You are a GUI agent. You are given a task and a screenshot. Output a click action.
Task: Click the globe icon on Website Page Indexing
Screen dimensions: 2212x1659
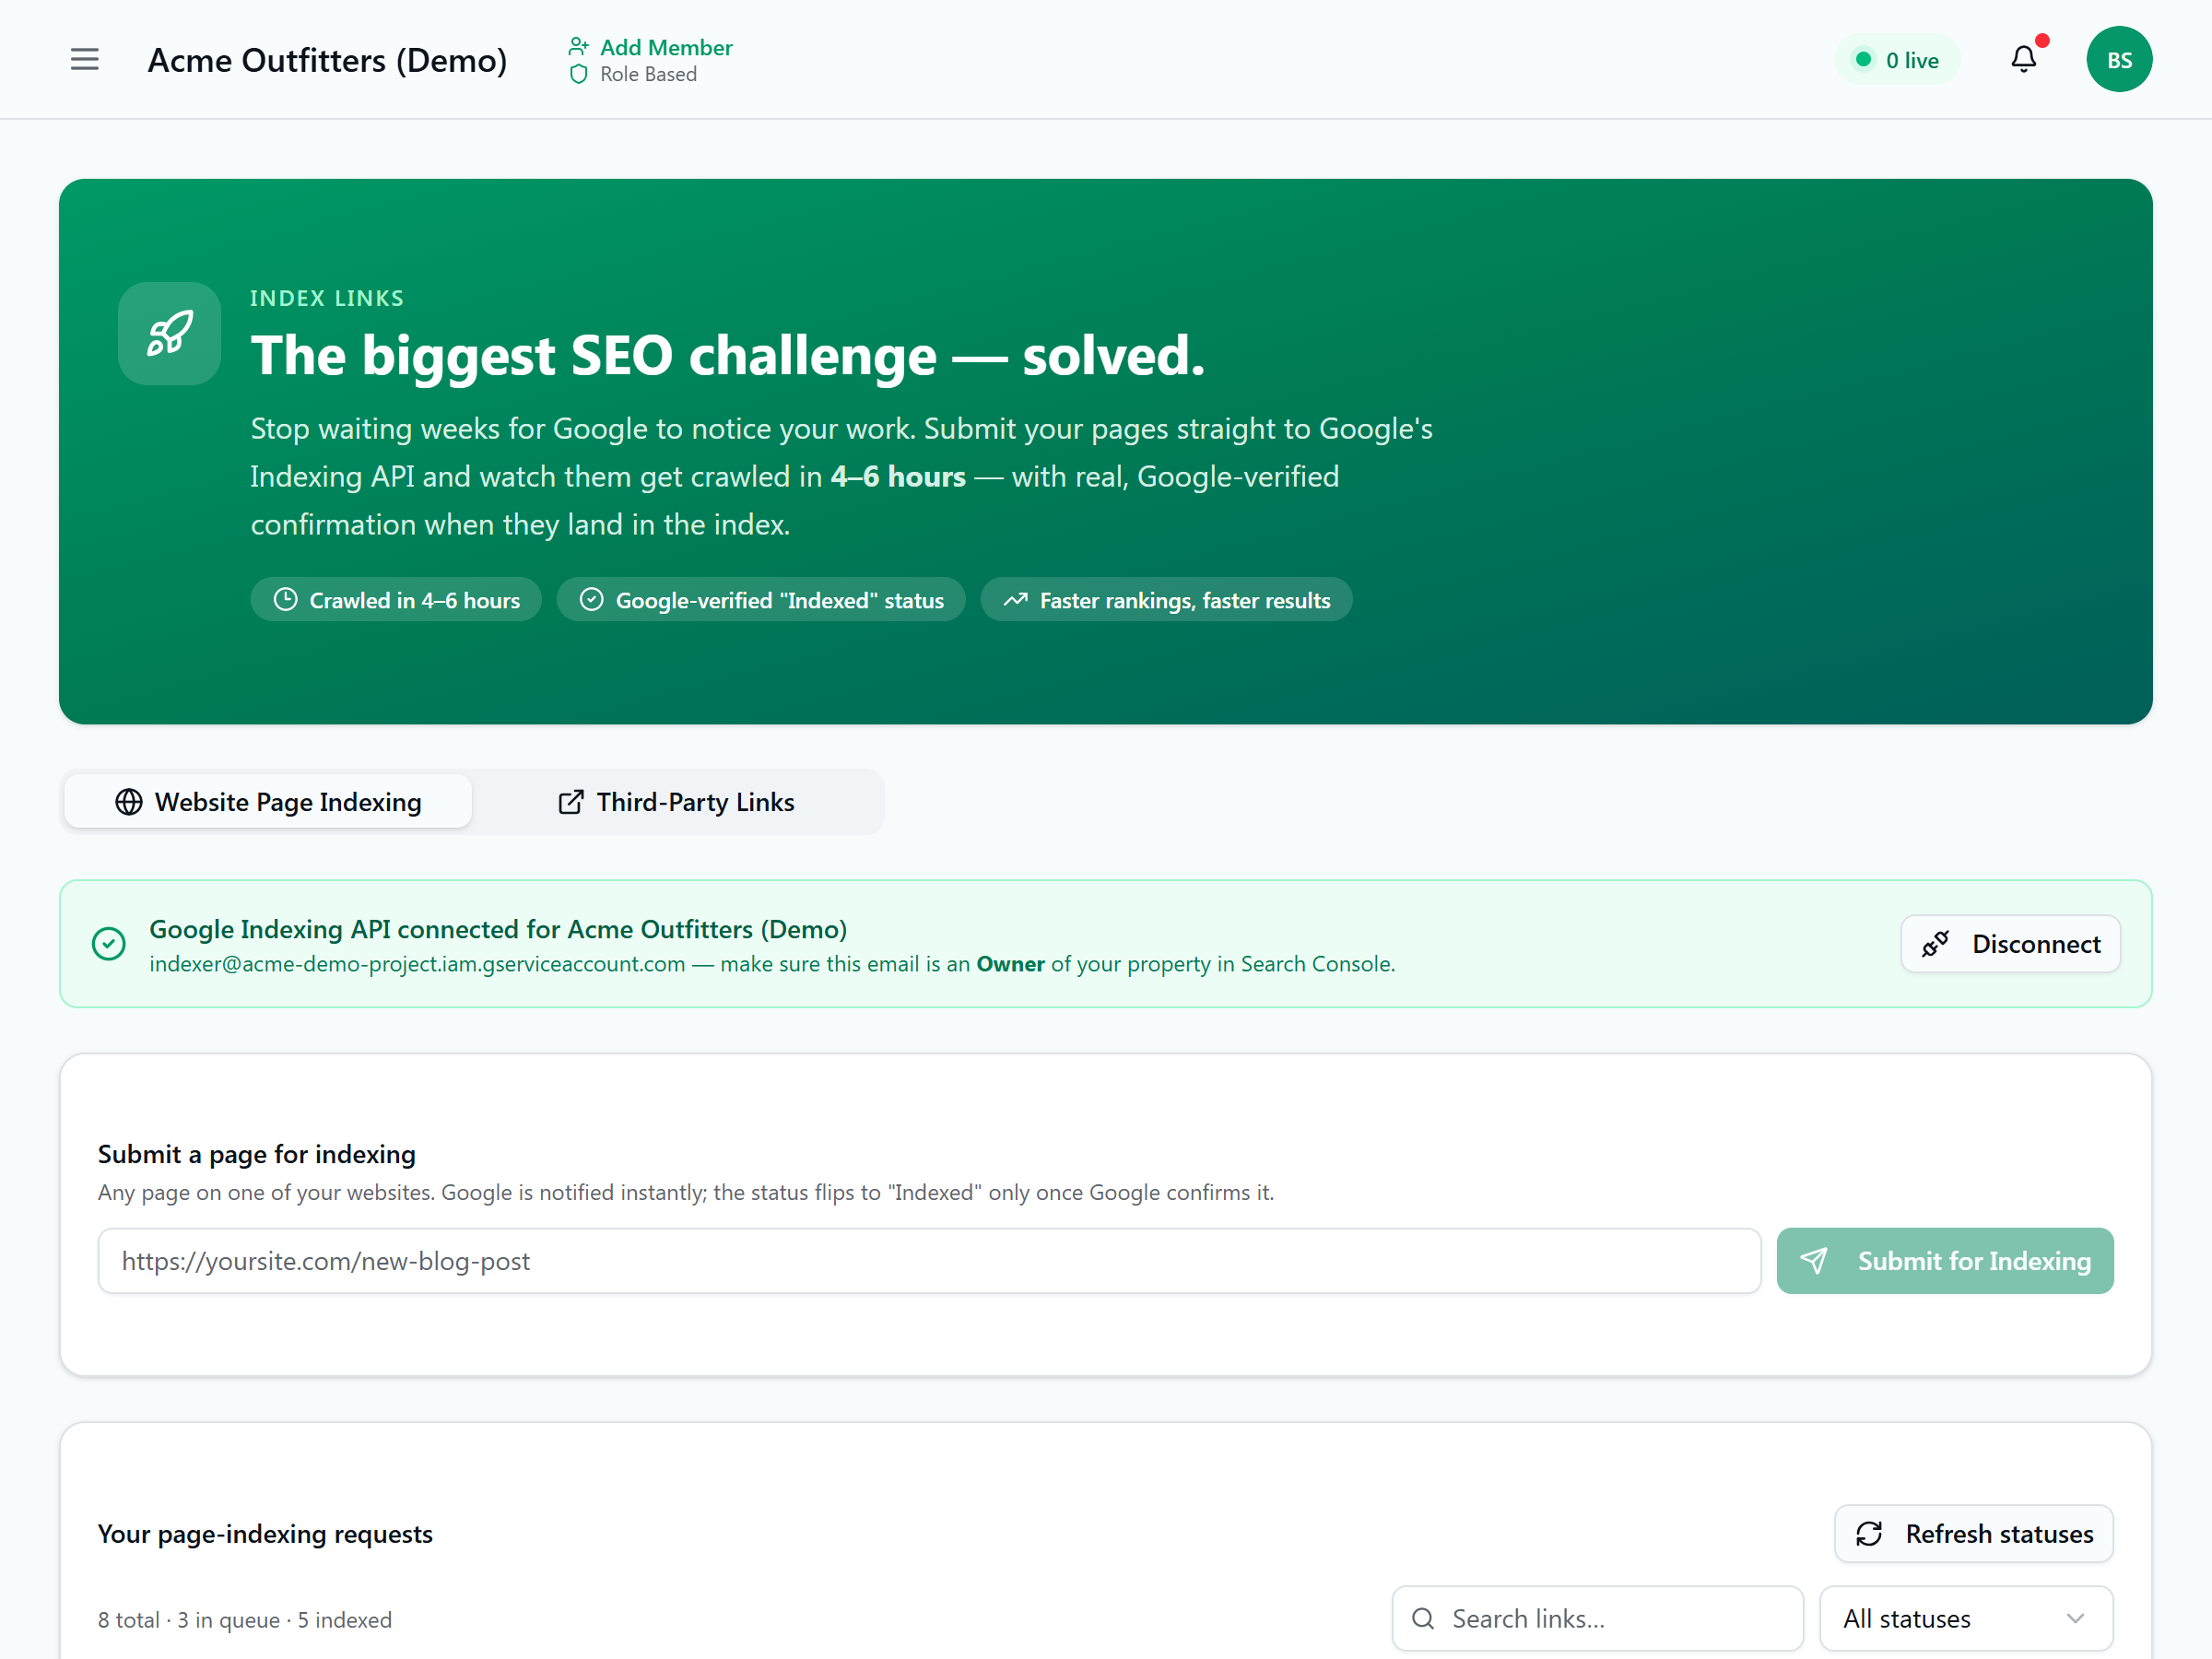tap(129, 802)
